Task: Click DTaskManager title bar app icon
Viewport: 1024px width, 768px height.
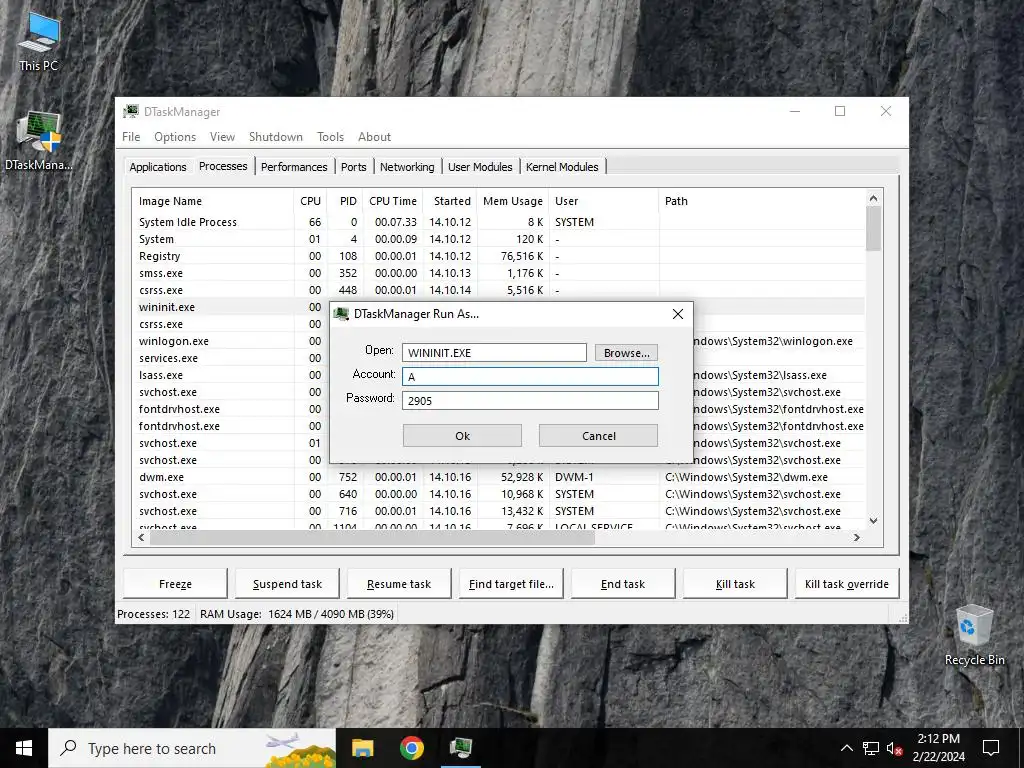Action: click(131, 112)
